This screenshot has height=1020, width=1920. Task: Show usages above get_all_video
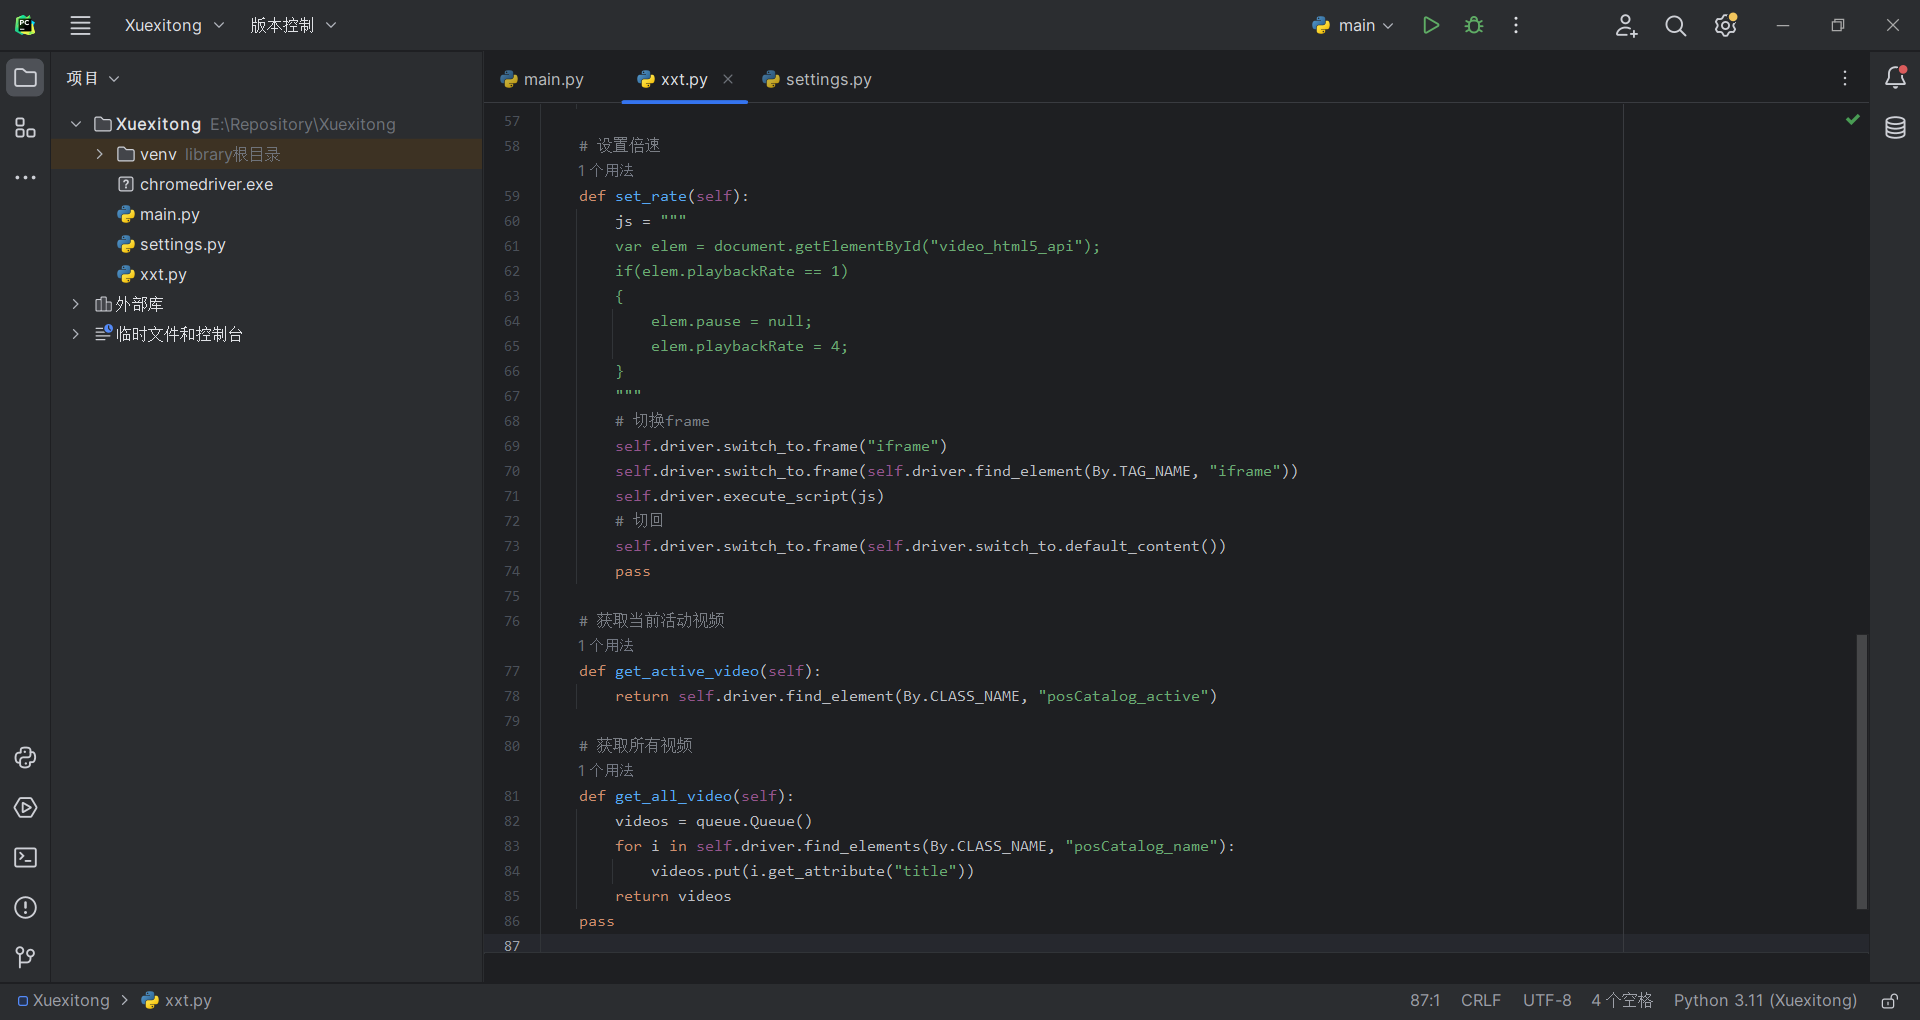pos(606,771)
